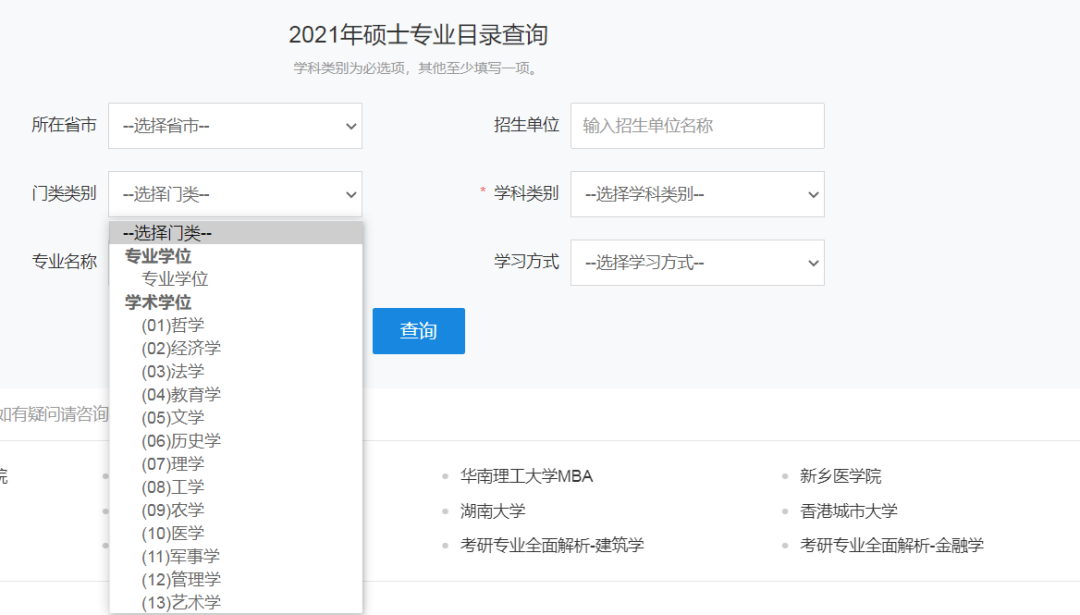Select (04)教育学 in the 门类 list
The height and width of the screenshot is (615, 1080).
click(184, 393)
